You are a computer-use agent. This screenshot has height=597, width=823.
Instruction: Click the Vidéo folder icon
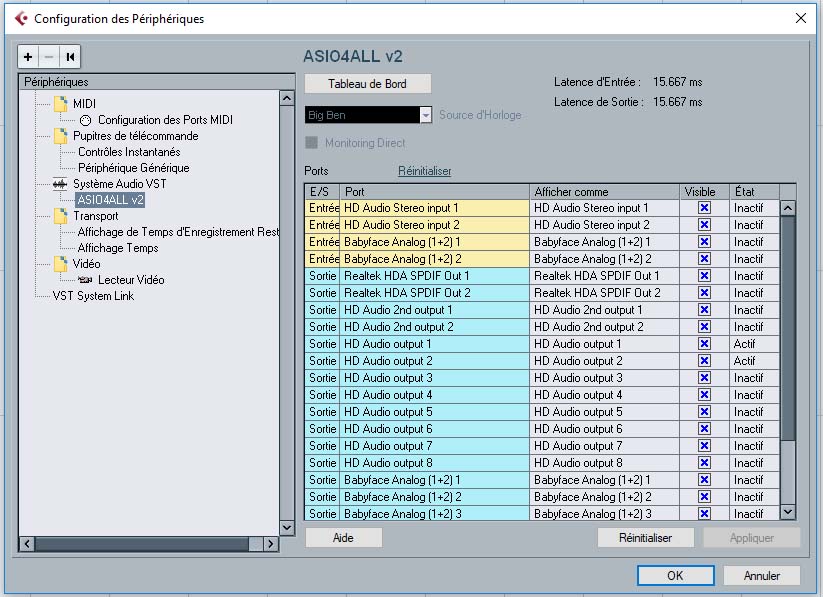(61, 264)
